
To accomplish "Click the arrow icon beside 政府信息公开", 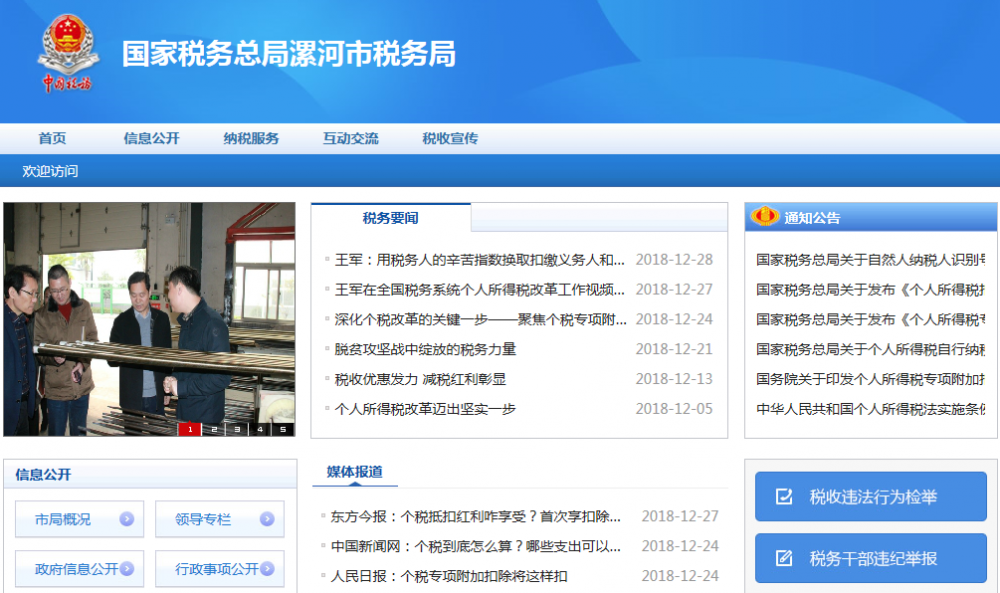I will click(128, 567).
